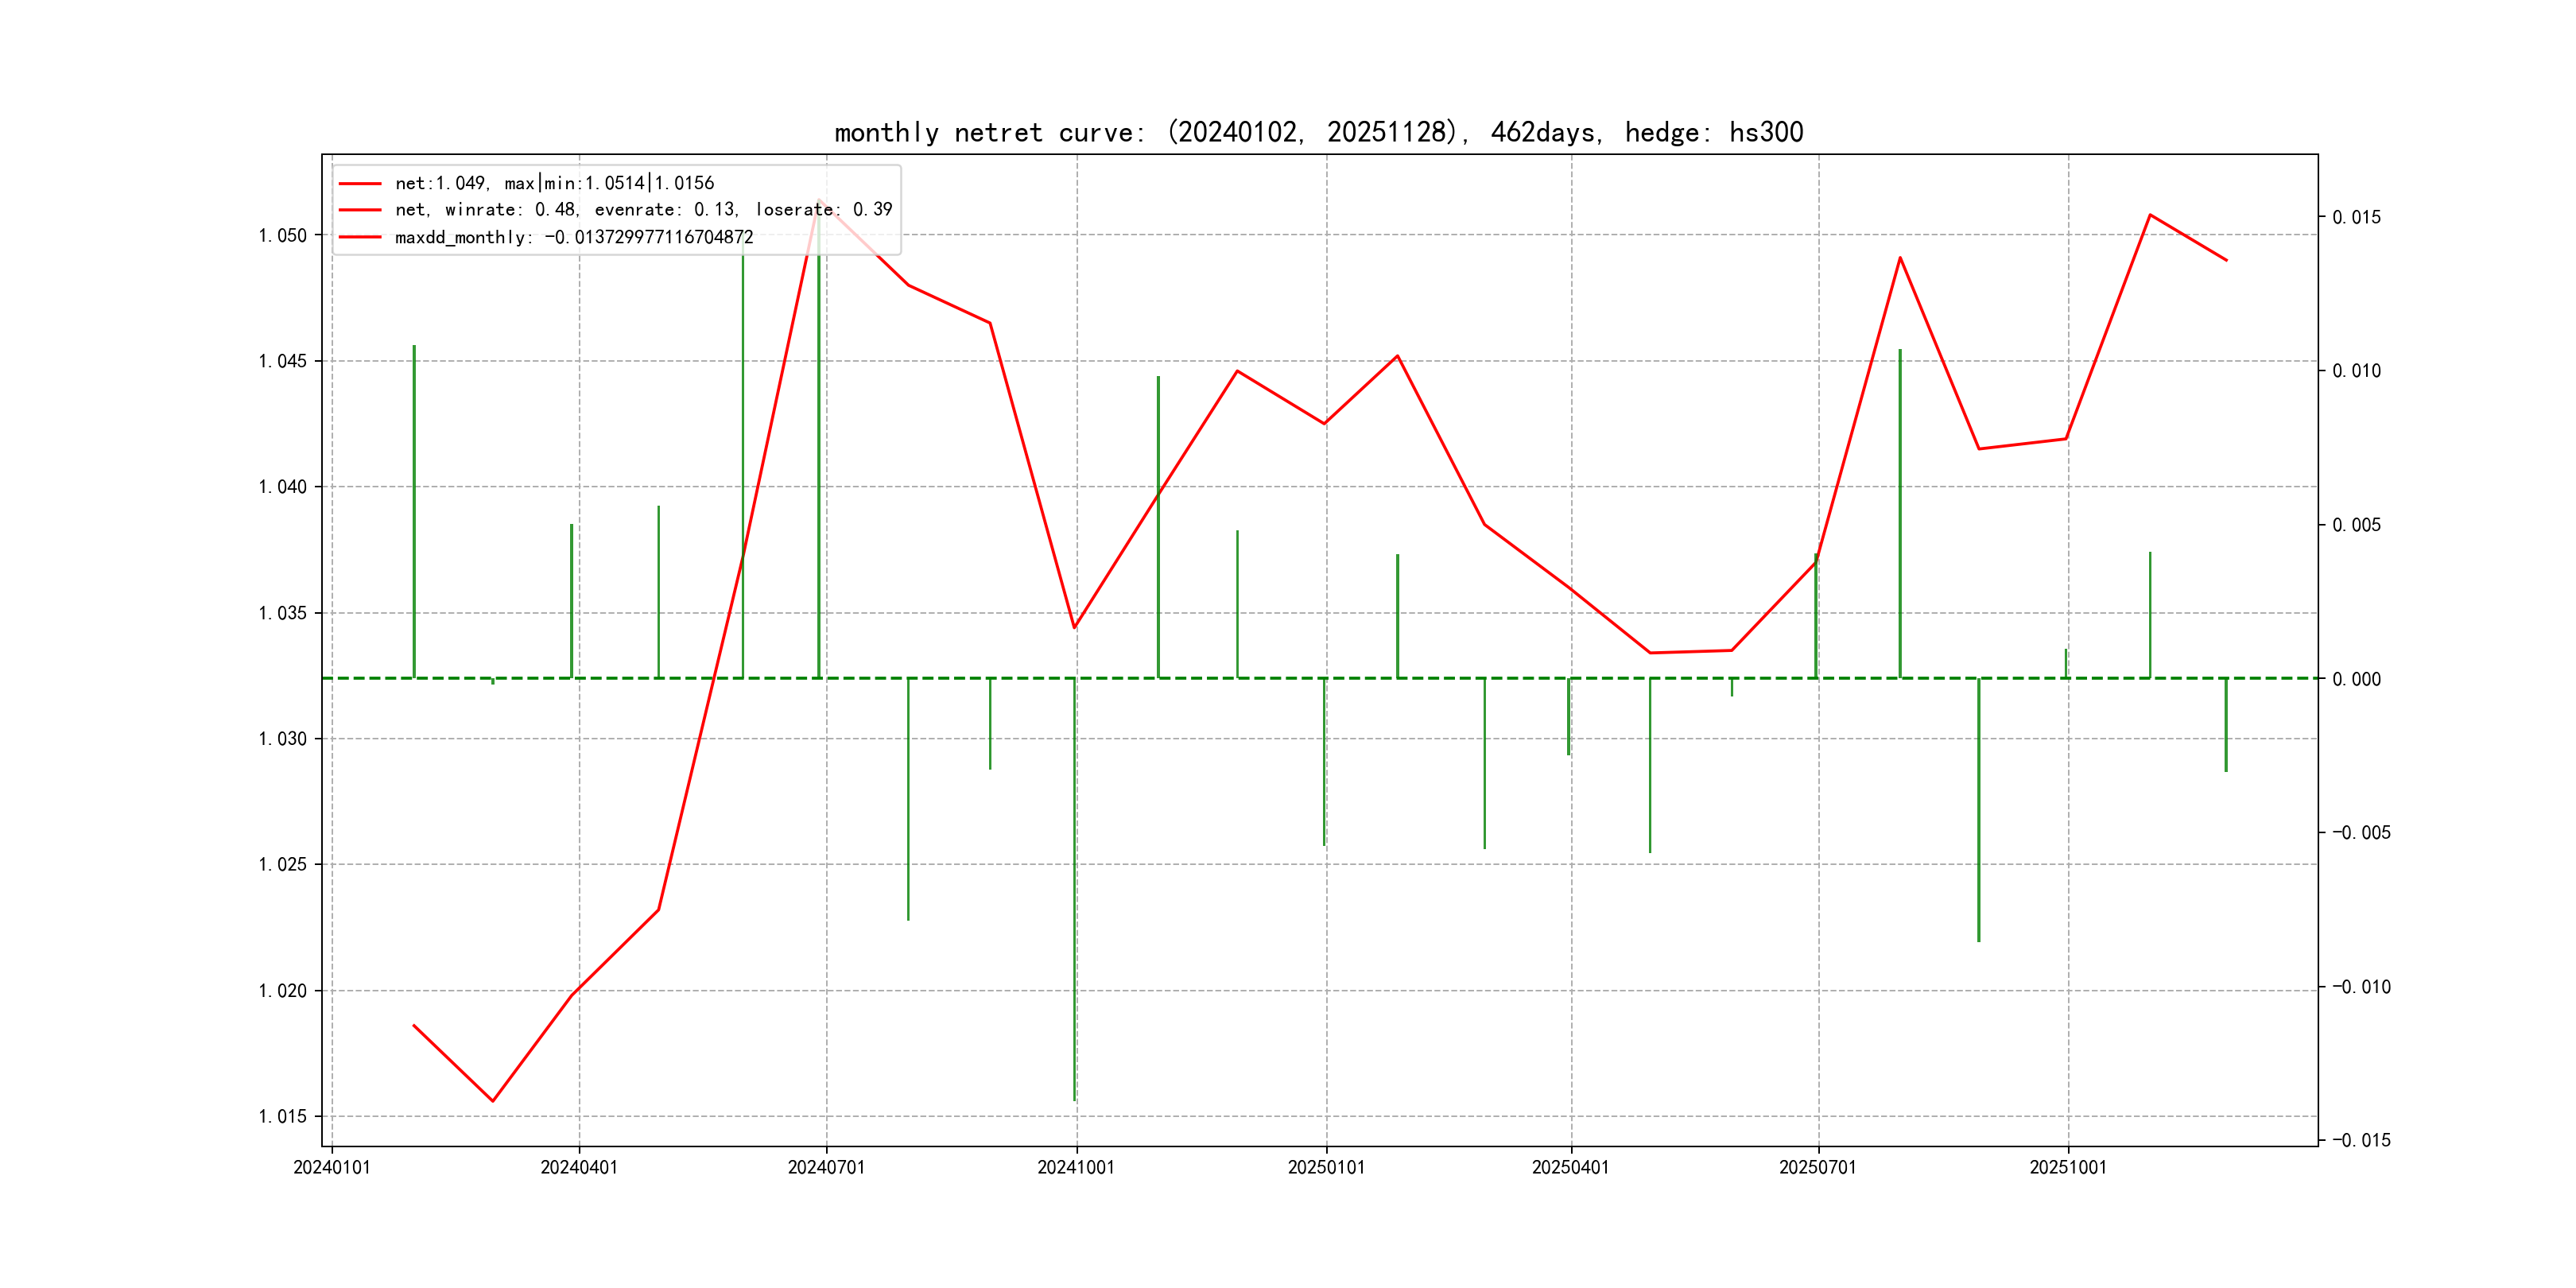The image size is (2576, 1288).
Task: Click the 20250401 x-axis date label
Action: click(1570, 1167)
